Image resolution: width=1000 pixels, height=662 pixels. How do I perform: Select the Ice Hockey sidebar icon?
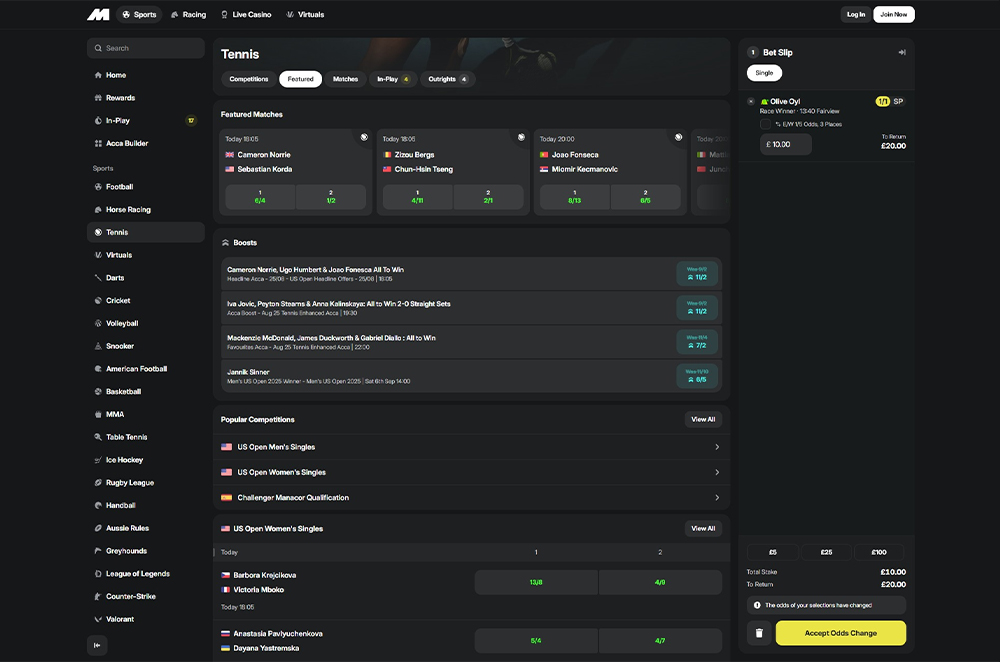point(98,460)
